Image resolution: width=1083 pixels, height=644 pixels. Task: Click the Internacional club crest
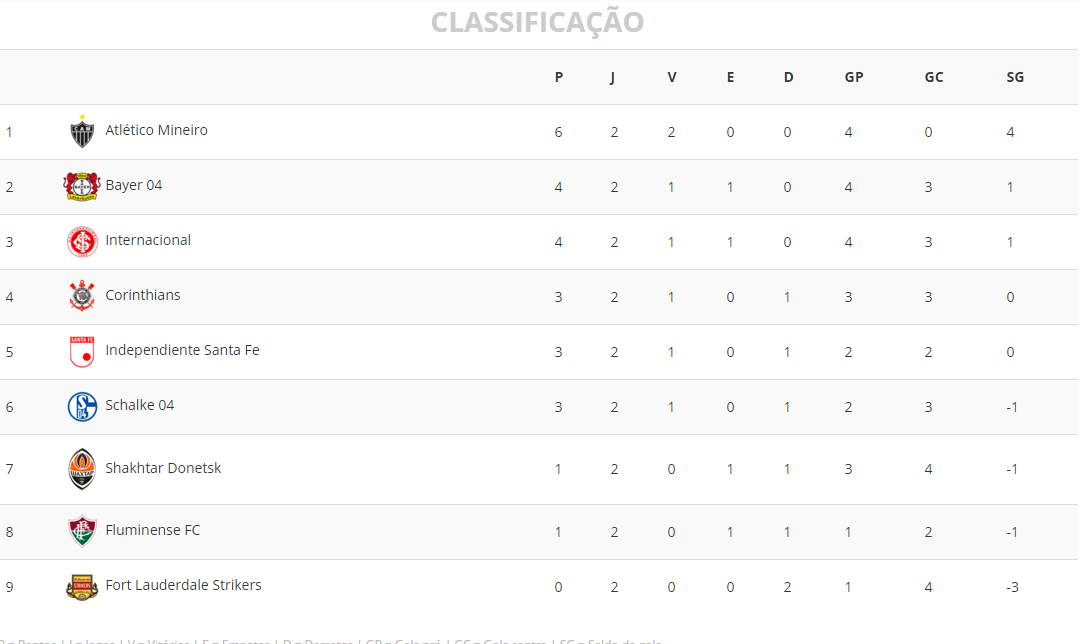coord(82,241)
